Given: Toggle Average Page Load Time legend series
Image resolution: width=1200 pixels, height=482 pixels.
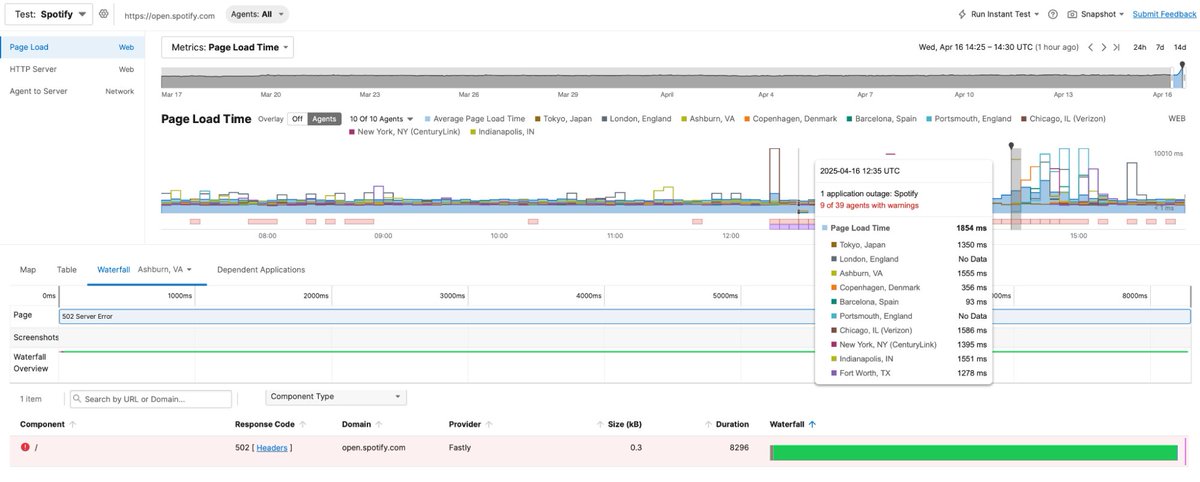Looking at the screenshot, I should point(477,118).
